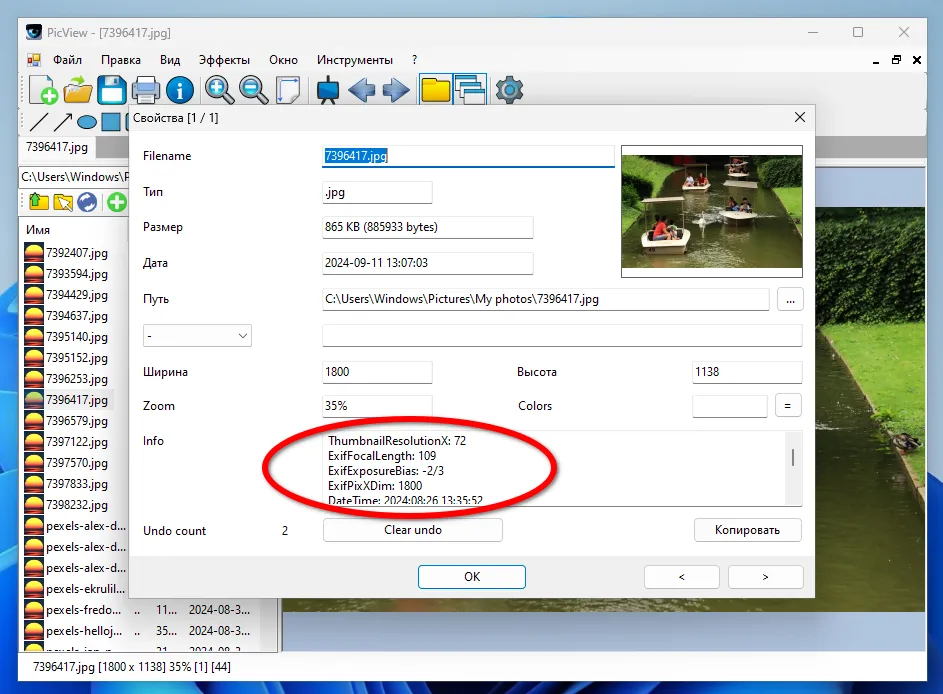Select 7395140.jpg in the file list

76,337
